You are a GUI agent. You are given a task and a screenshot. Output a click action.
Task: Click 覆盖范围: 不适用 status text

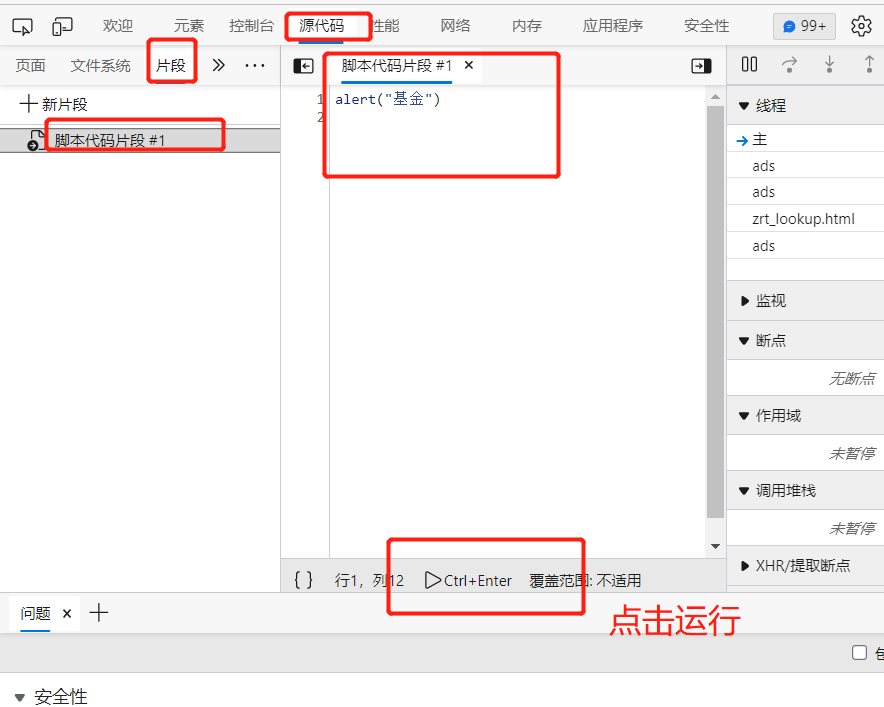point(585,580)
